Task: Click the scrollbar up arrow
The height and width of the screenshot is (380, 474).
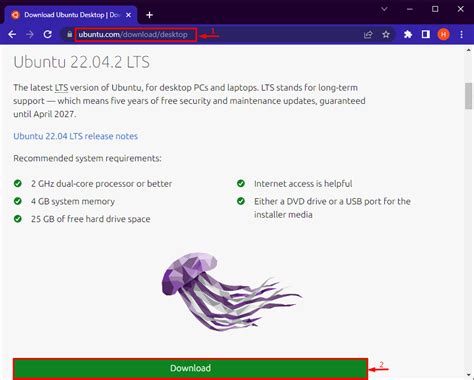Action: point(469,50)
